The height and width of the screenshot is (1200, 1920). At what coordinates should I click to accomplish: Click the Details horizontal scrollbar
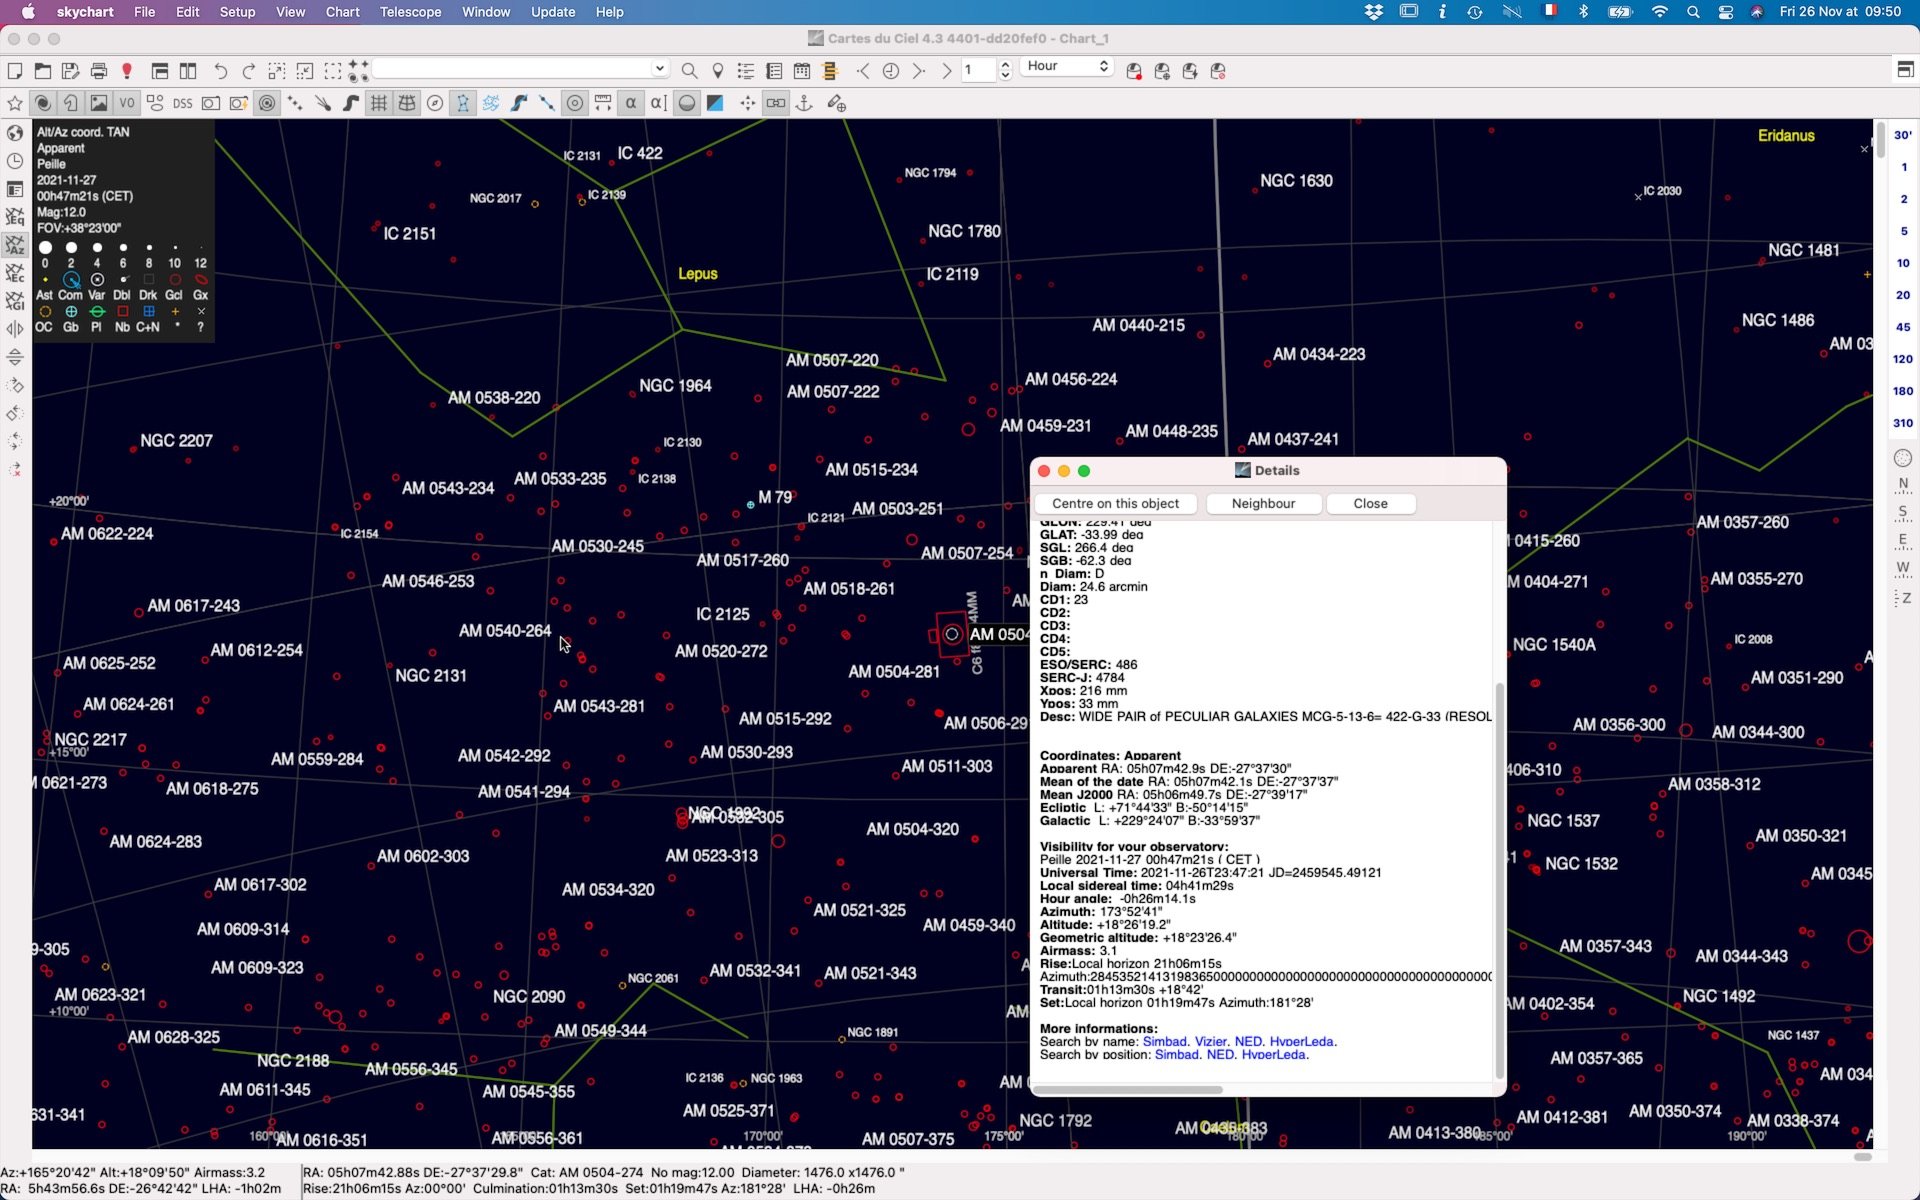(x=1128, y=1089)
